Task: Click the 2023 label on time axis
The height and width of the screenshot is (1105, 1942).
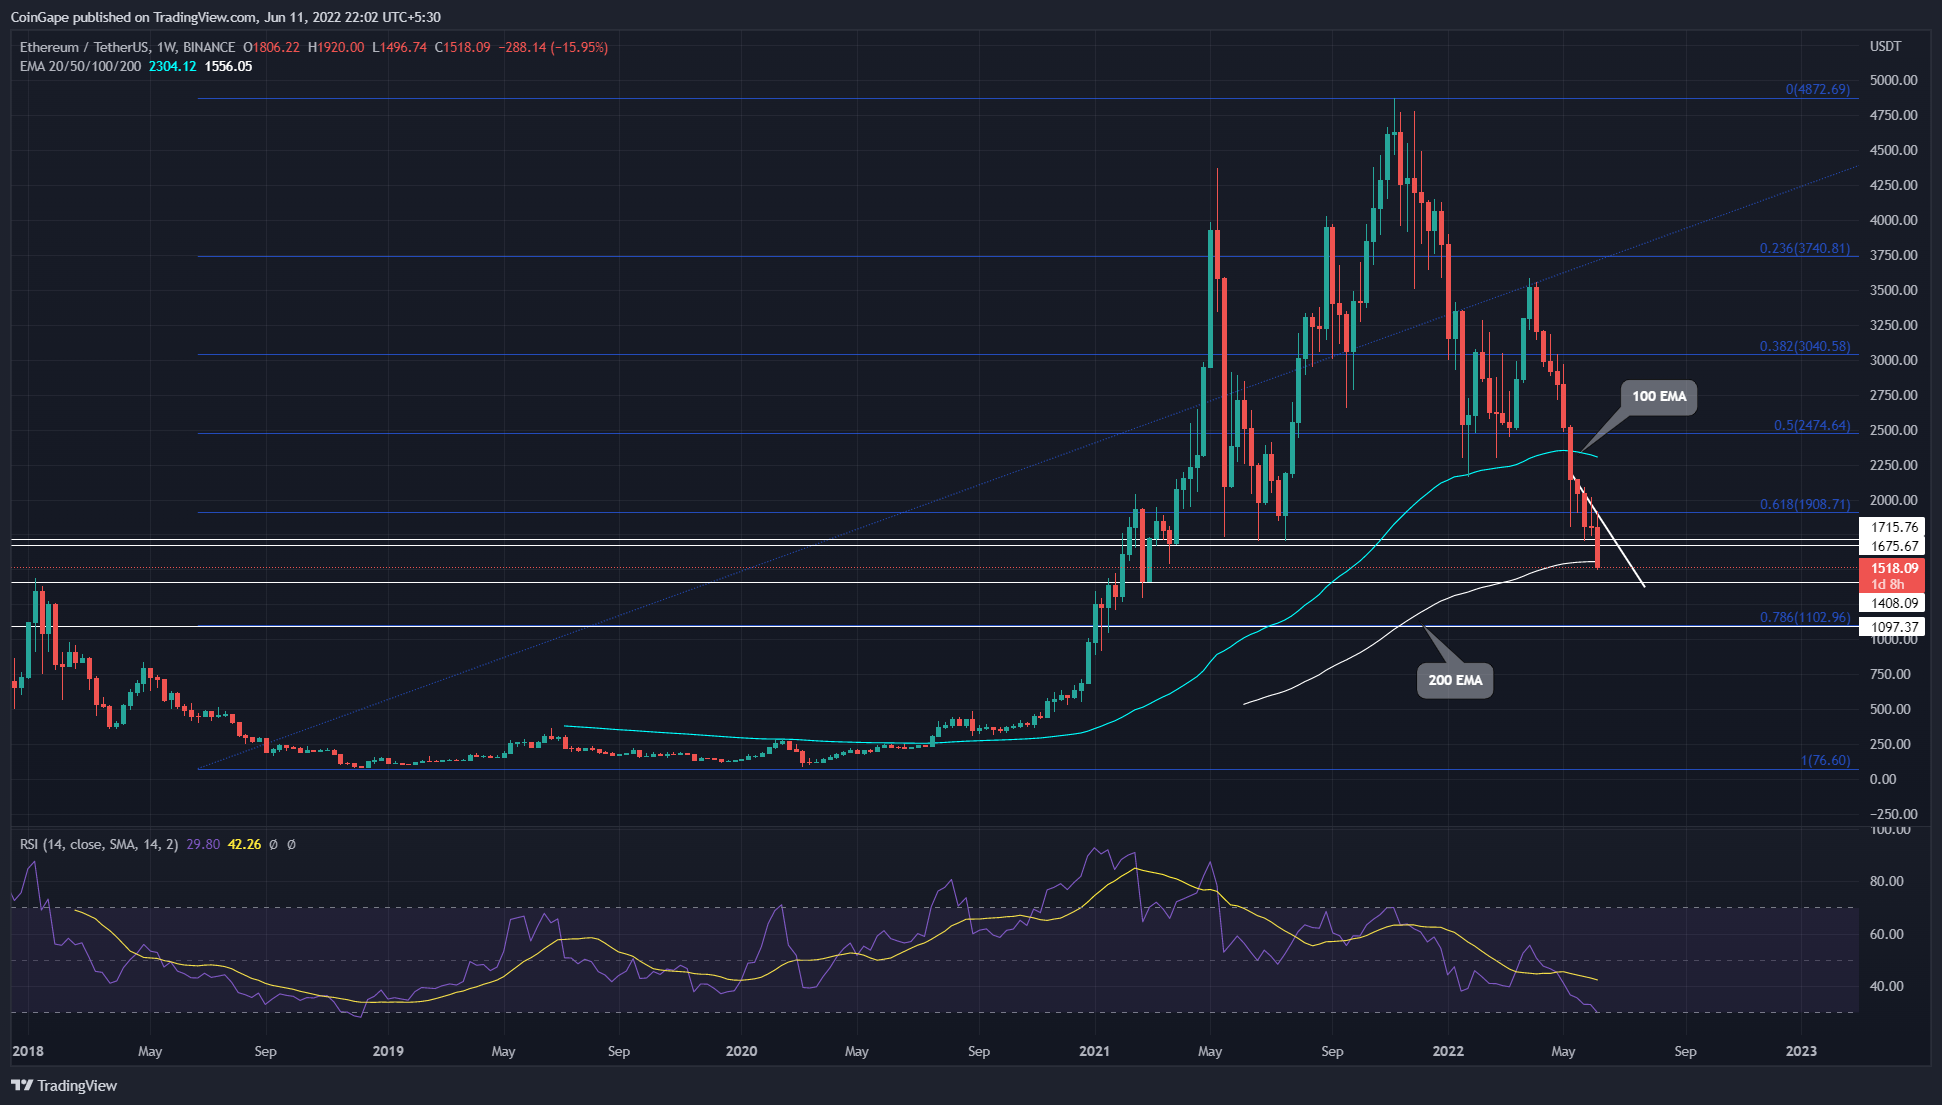Action: 1801,1051
